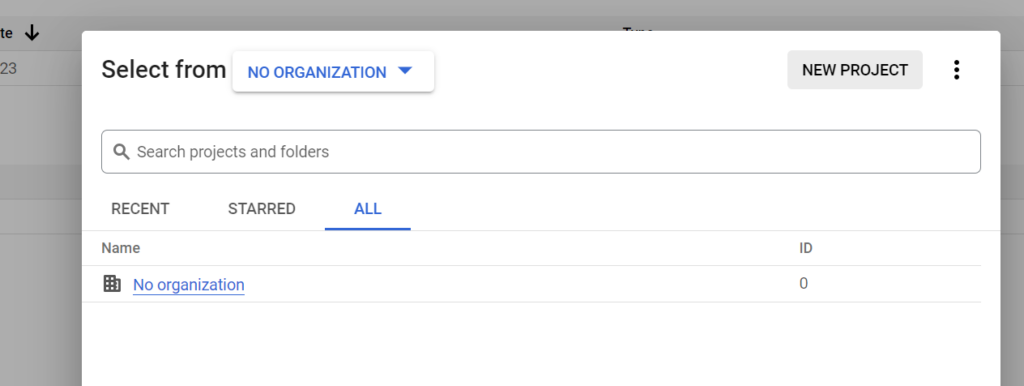Switch to the STARRED tab
The image size is (1024, 386).
pos(262,209)
